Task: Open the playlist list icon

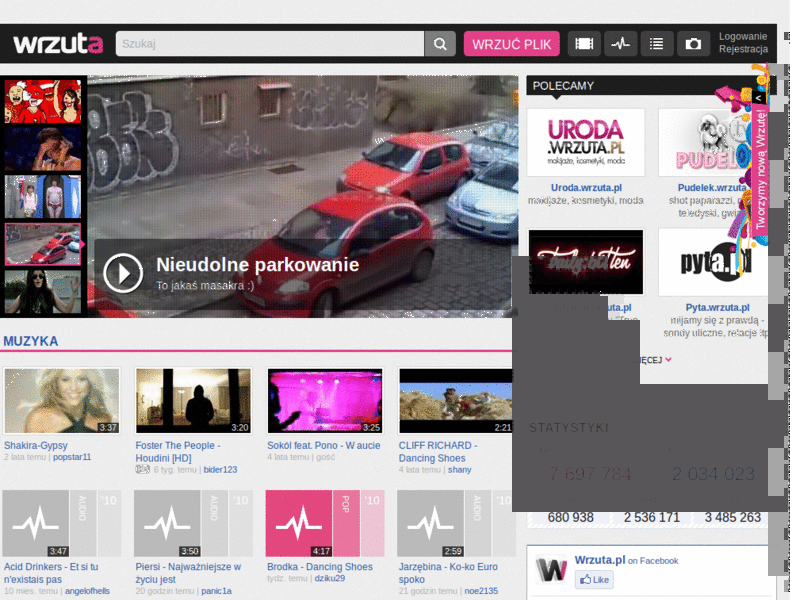Action: tap(657, 44)
